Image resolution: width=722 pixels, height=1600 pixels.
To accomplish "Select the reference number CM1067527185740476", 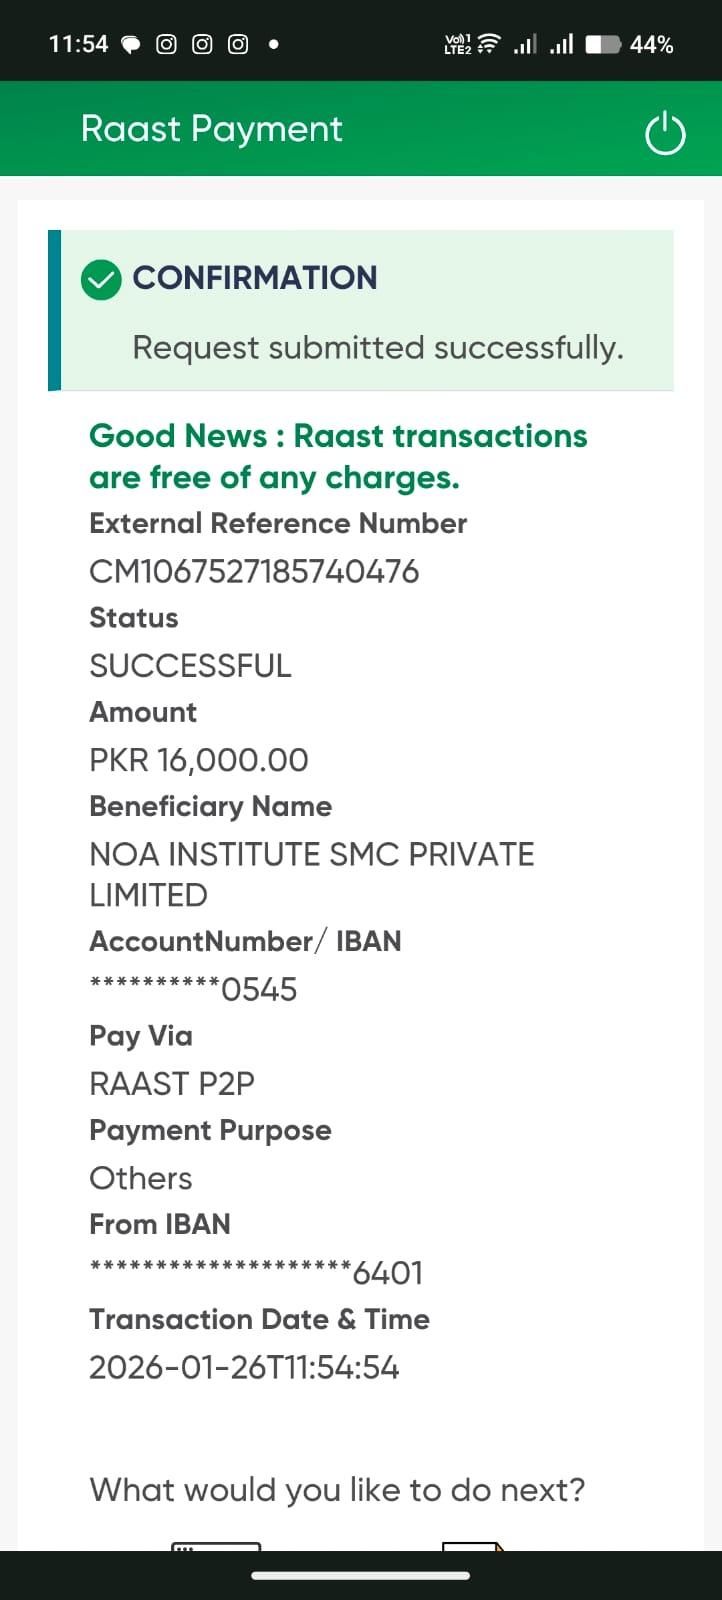I will [x=254, y=572].
